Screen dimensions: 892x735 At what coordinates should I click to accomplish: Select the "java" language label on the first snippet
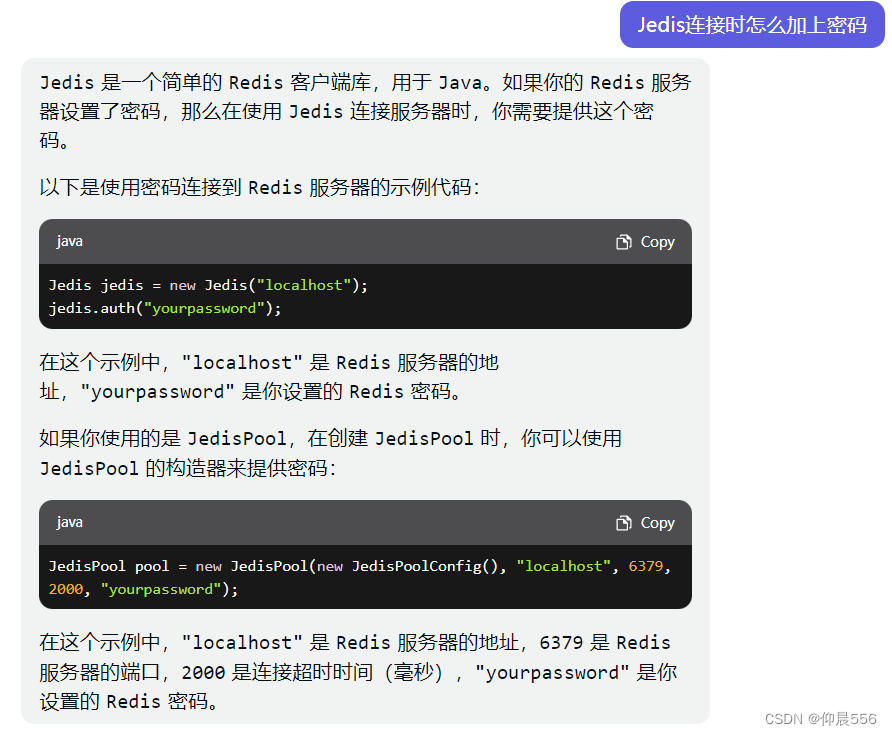pyautogui.click(x=69, y=241)
